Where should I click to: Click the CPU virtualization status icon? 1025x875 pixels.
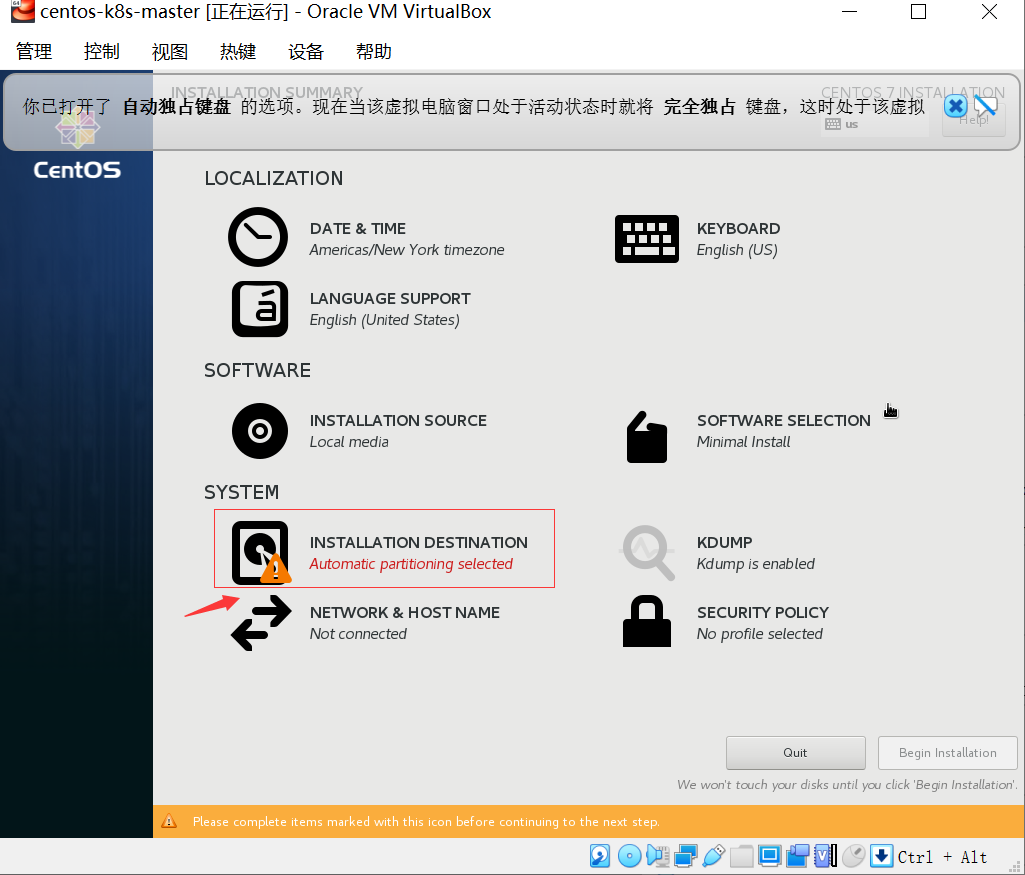826,856
